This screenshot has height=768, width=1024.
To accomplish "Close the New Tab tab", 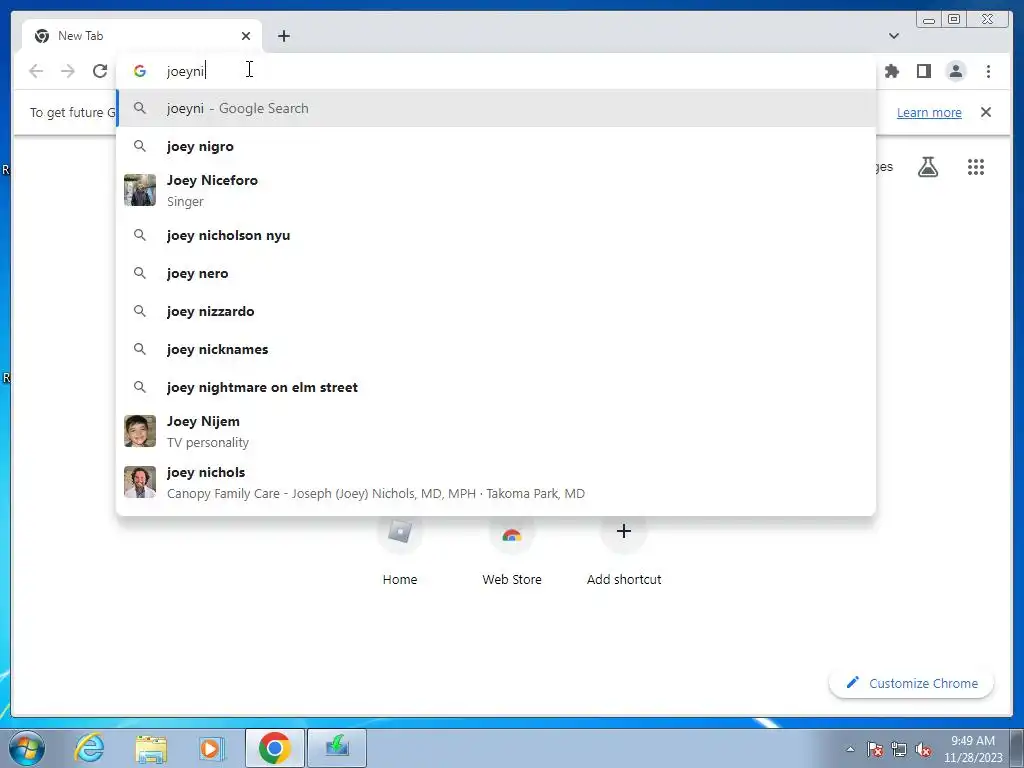I will (246, 36).
